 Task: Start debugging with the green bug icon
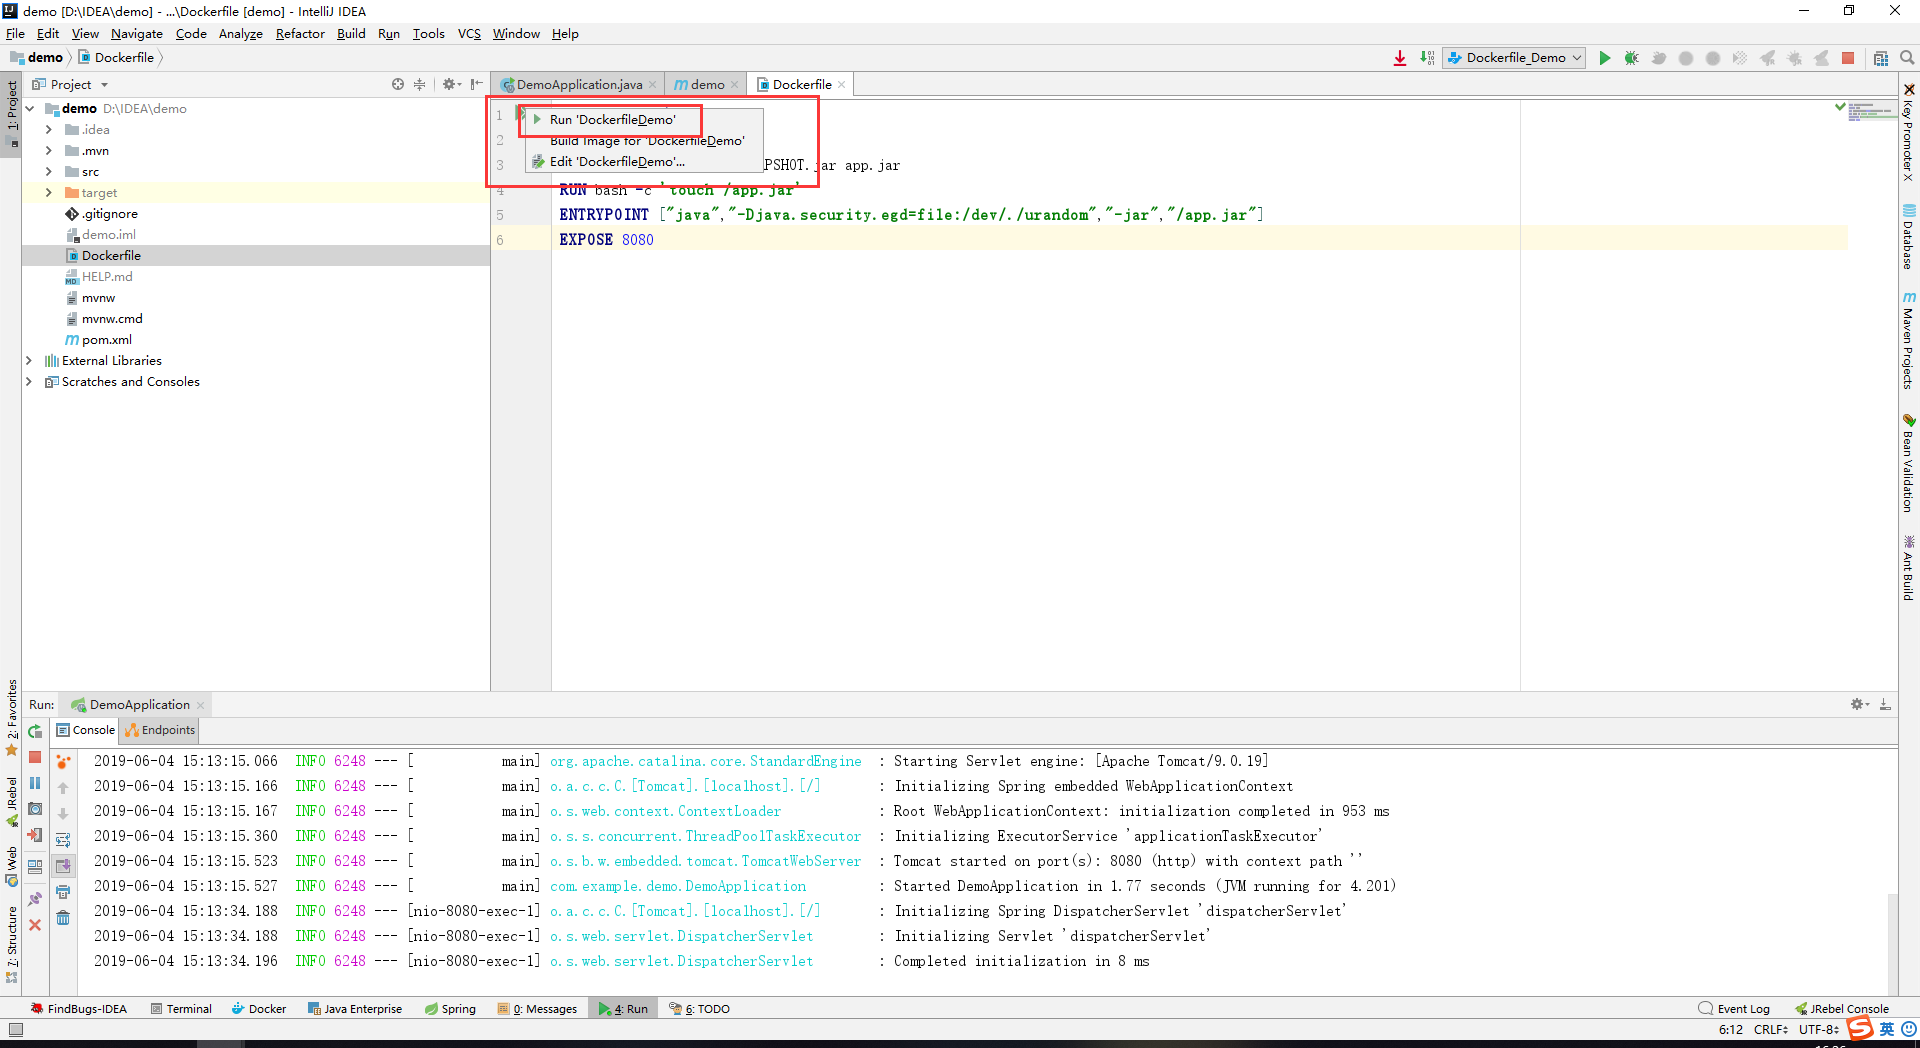coord(1632,58)
